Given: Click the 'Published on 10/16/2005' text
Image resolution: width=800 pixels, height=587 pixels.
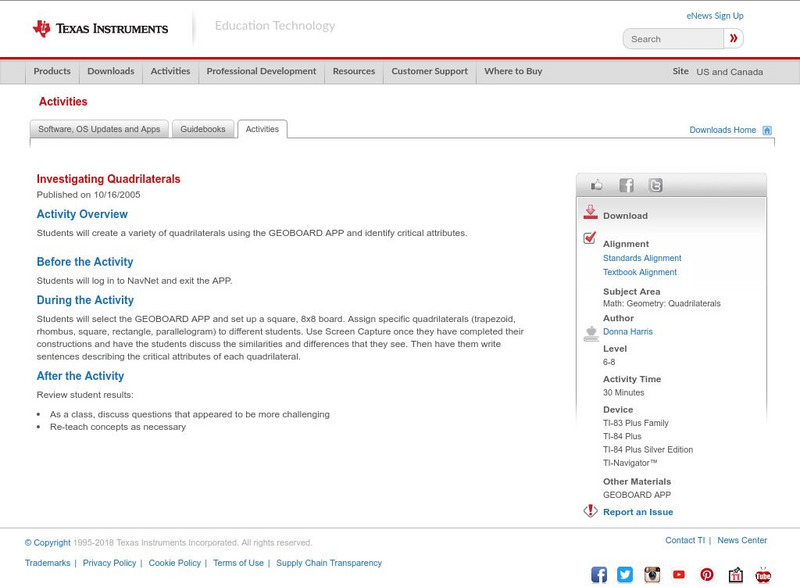Looking at the screenshot, I should 88,195.
